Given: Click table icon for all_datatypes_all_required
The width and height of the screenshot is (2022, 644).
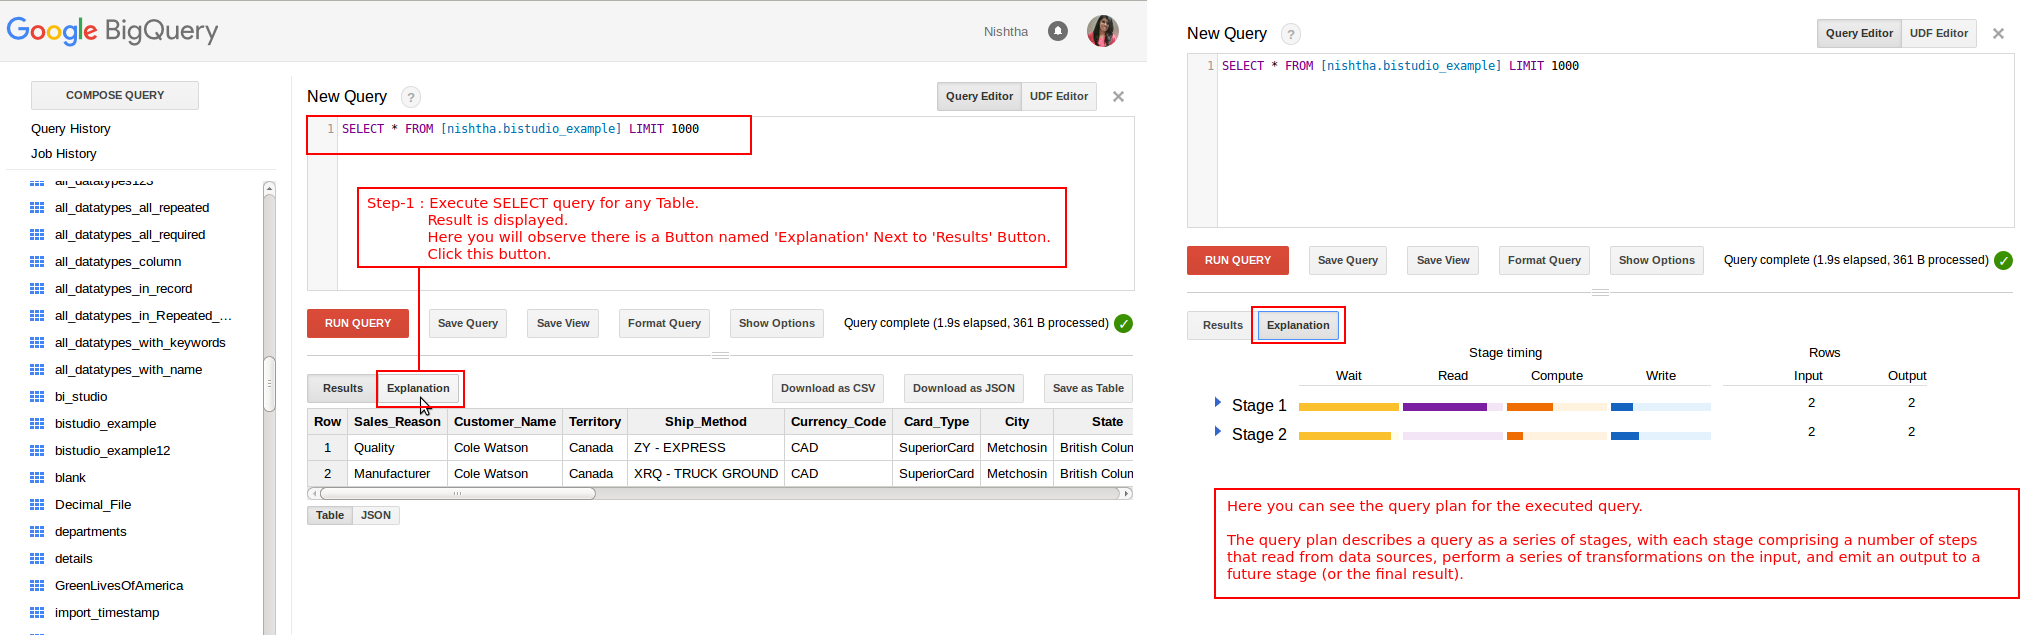Looking at the screenshot, I should click(37, 235).
